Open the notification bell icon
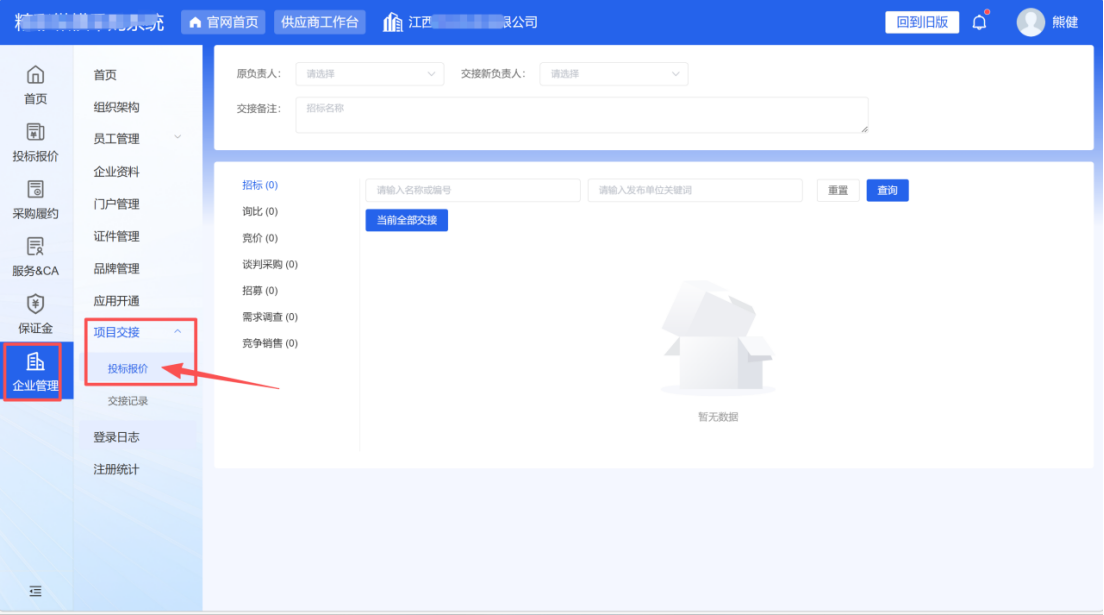Image resolution: width=1104 pixels, height=615 pixels. tap(979, 22)
